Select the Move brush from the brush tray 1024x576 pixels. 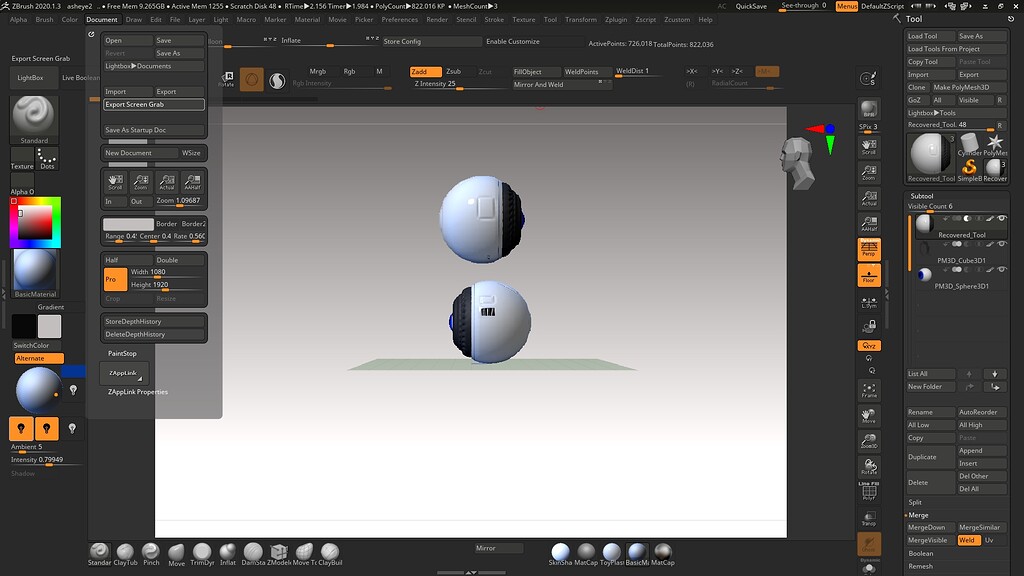point(176,551)
